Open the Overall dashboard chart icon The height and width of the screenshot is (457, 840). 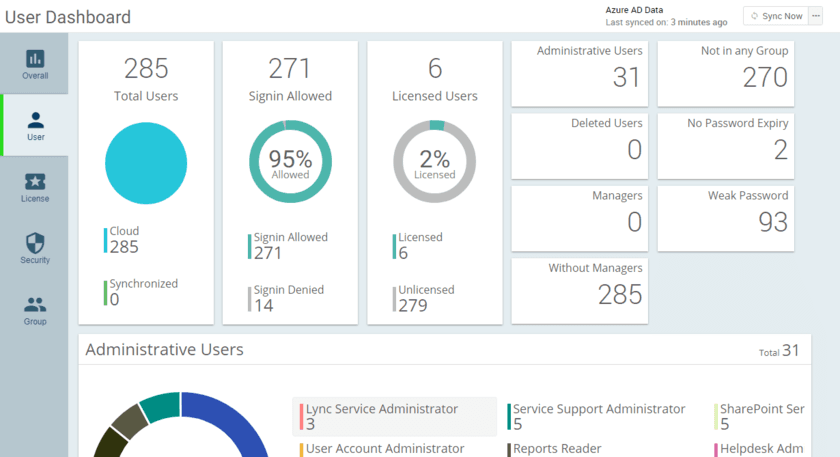tap(35, 59)
